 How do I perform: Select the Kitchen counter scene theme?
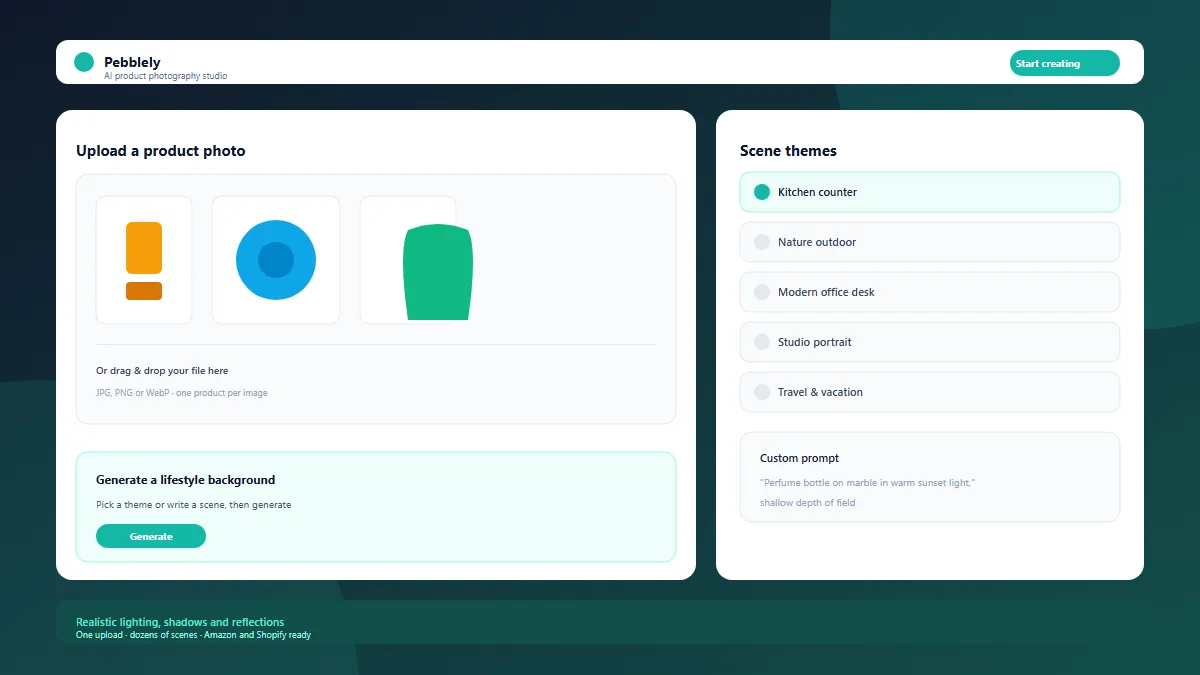(930, 192)
